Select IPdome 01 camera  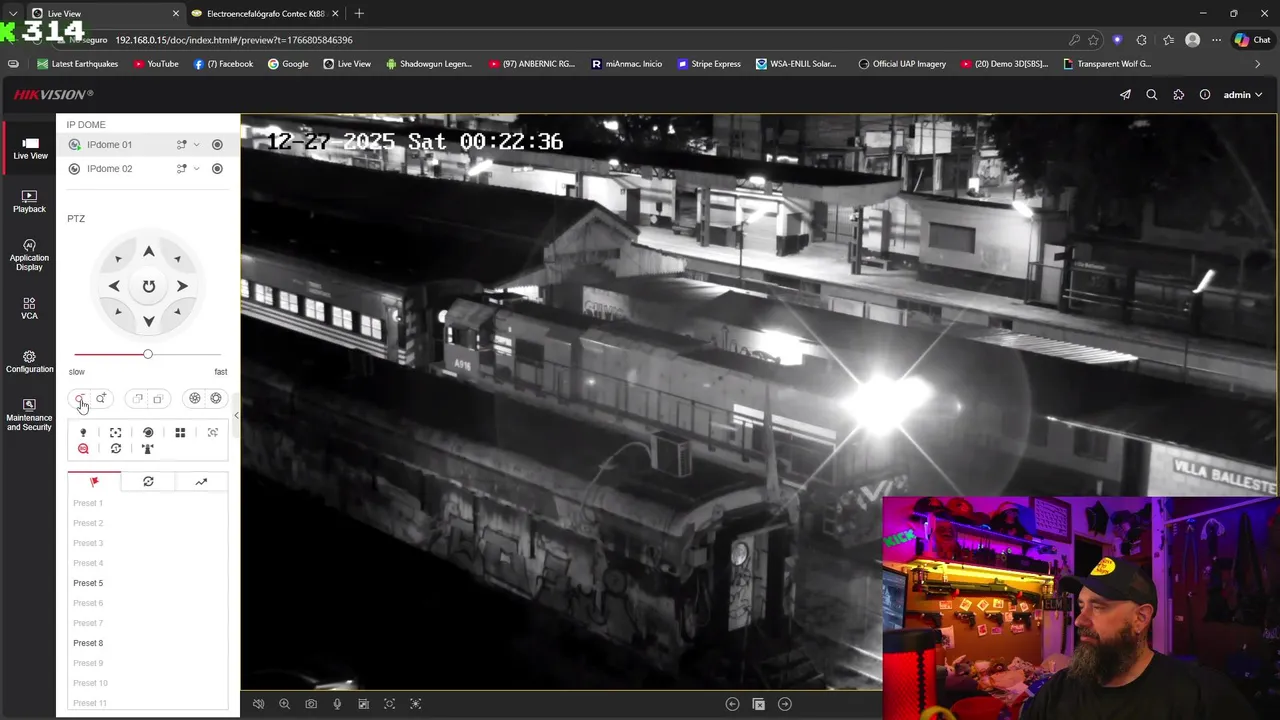click(x=109, y=145)
